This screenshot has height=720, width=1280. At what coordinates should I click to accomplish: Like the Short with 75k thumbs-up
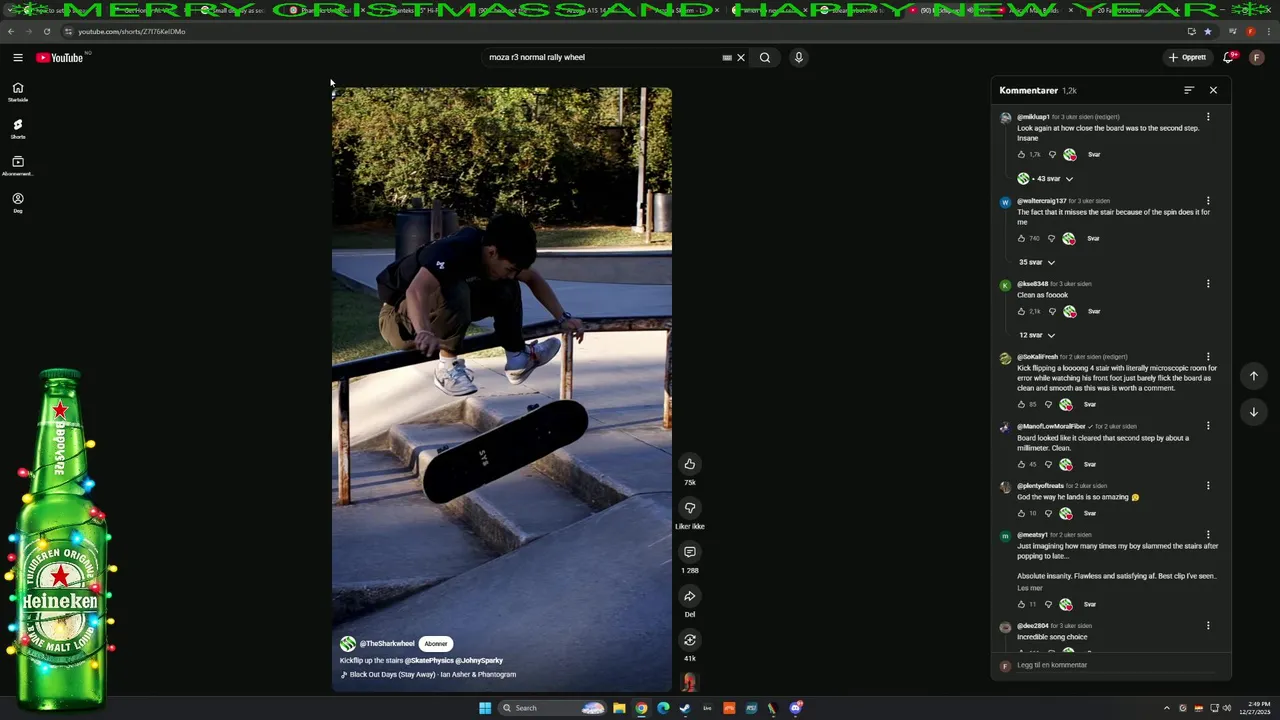click(690, 464)
